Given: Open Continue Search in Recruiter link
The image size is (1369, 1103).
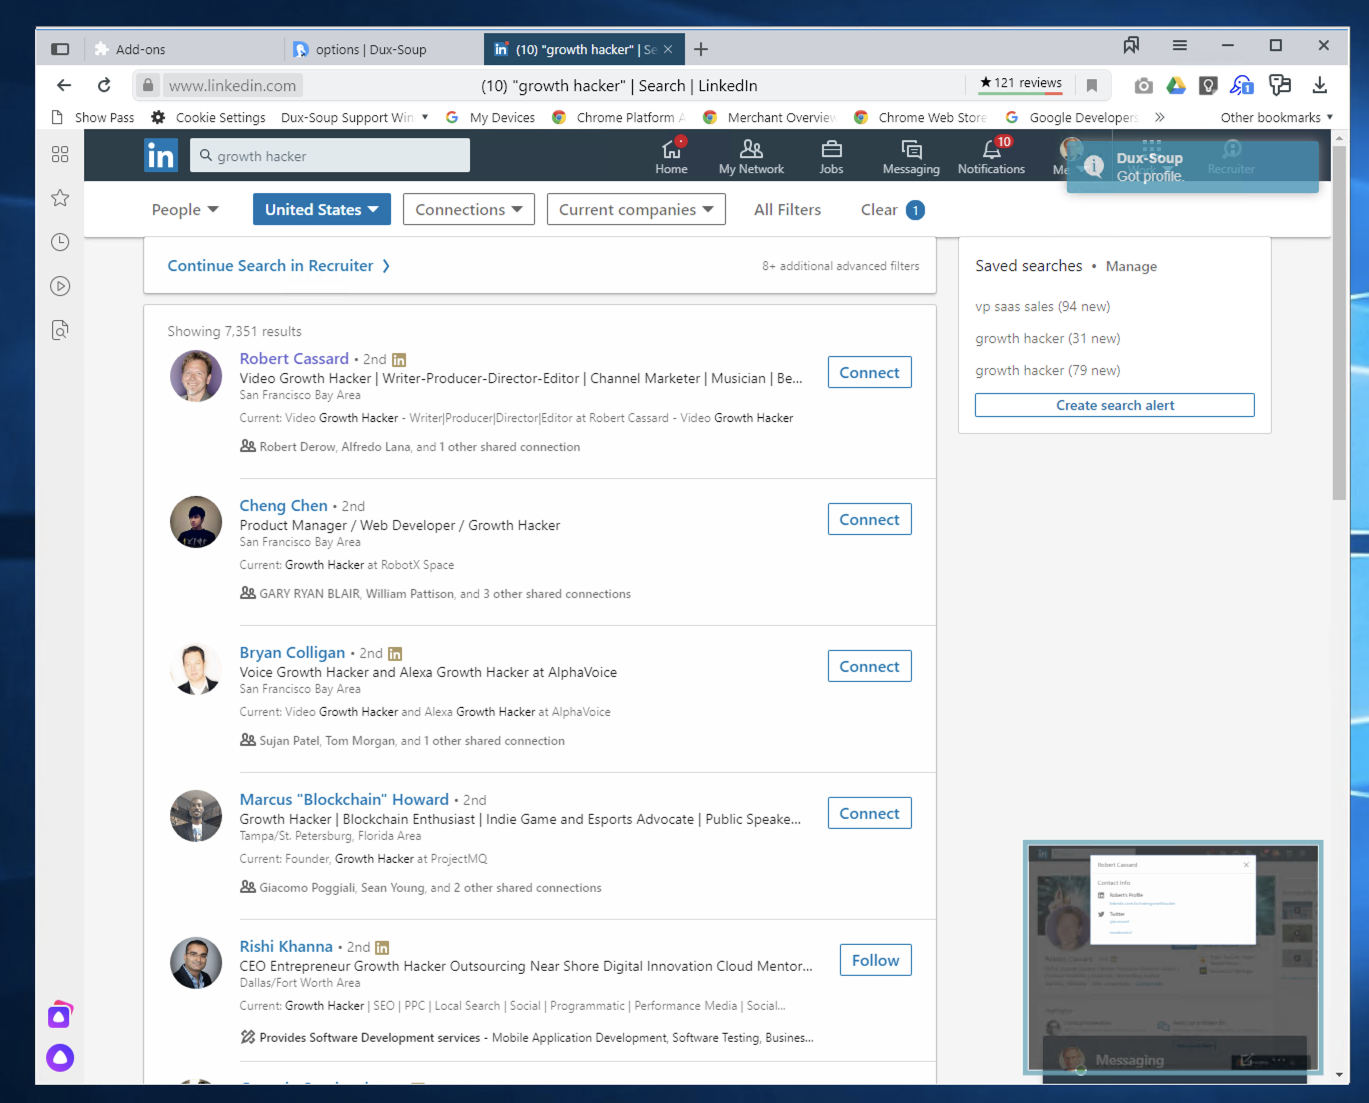Looking at the screenshot, I should pos(279,265).
